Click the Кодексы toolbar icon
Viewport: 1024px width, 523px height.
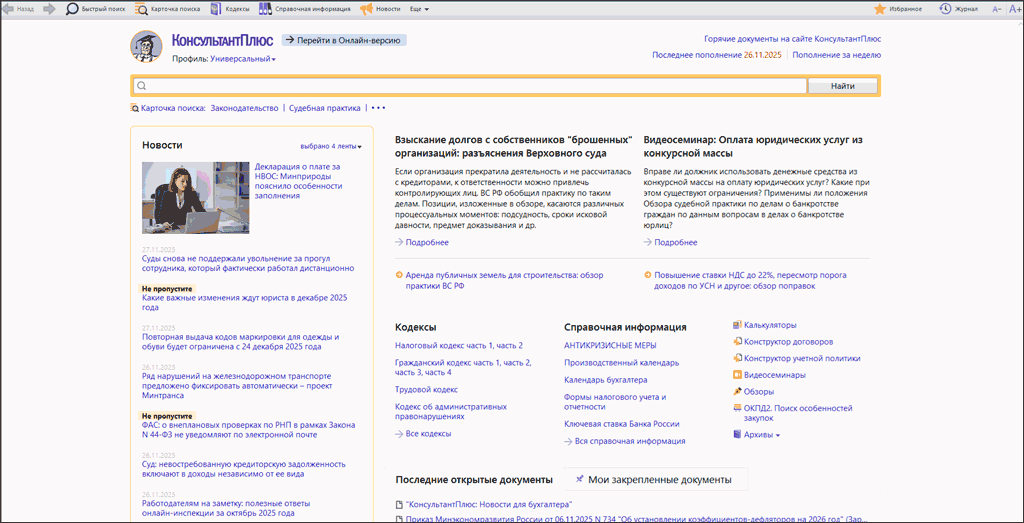pos(217,8)
